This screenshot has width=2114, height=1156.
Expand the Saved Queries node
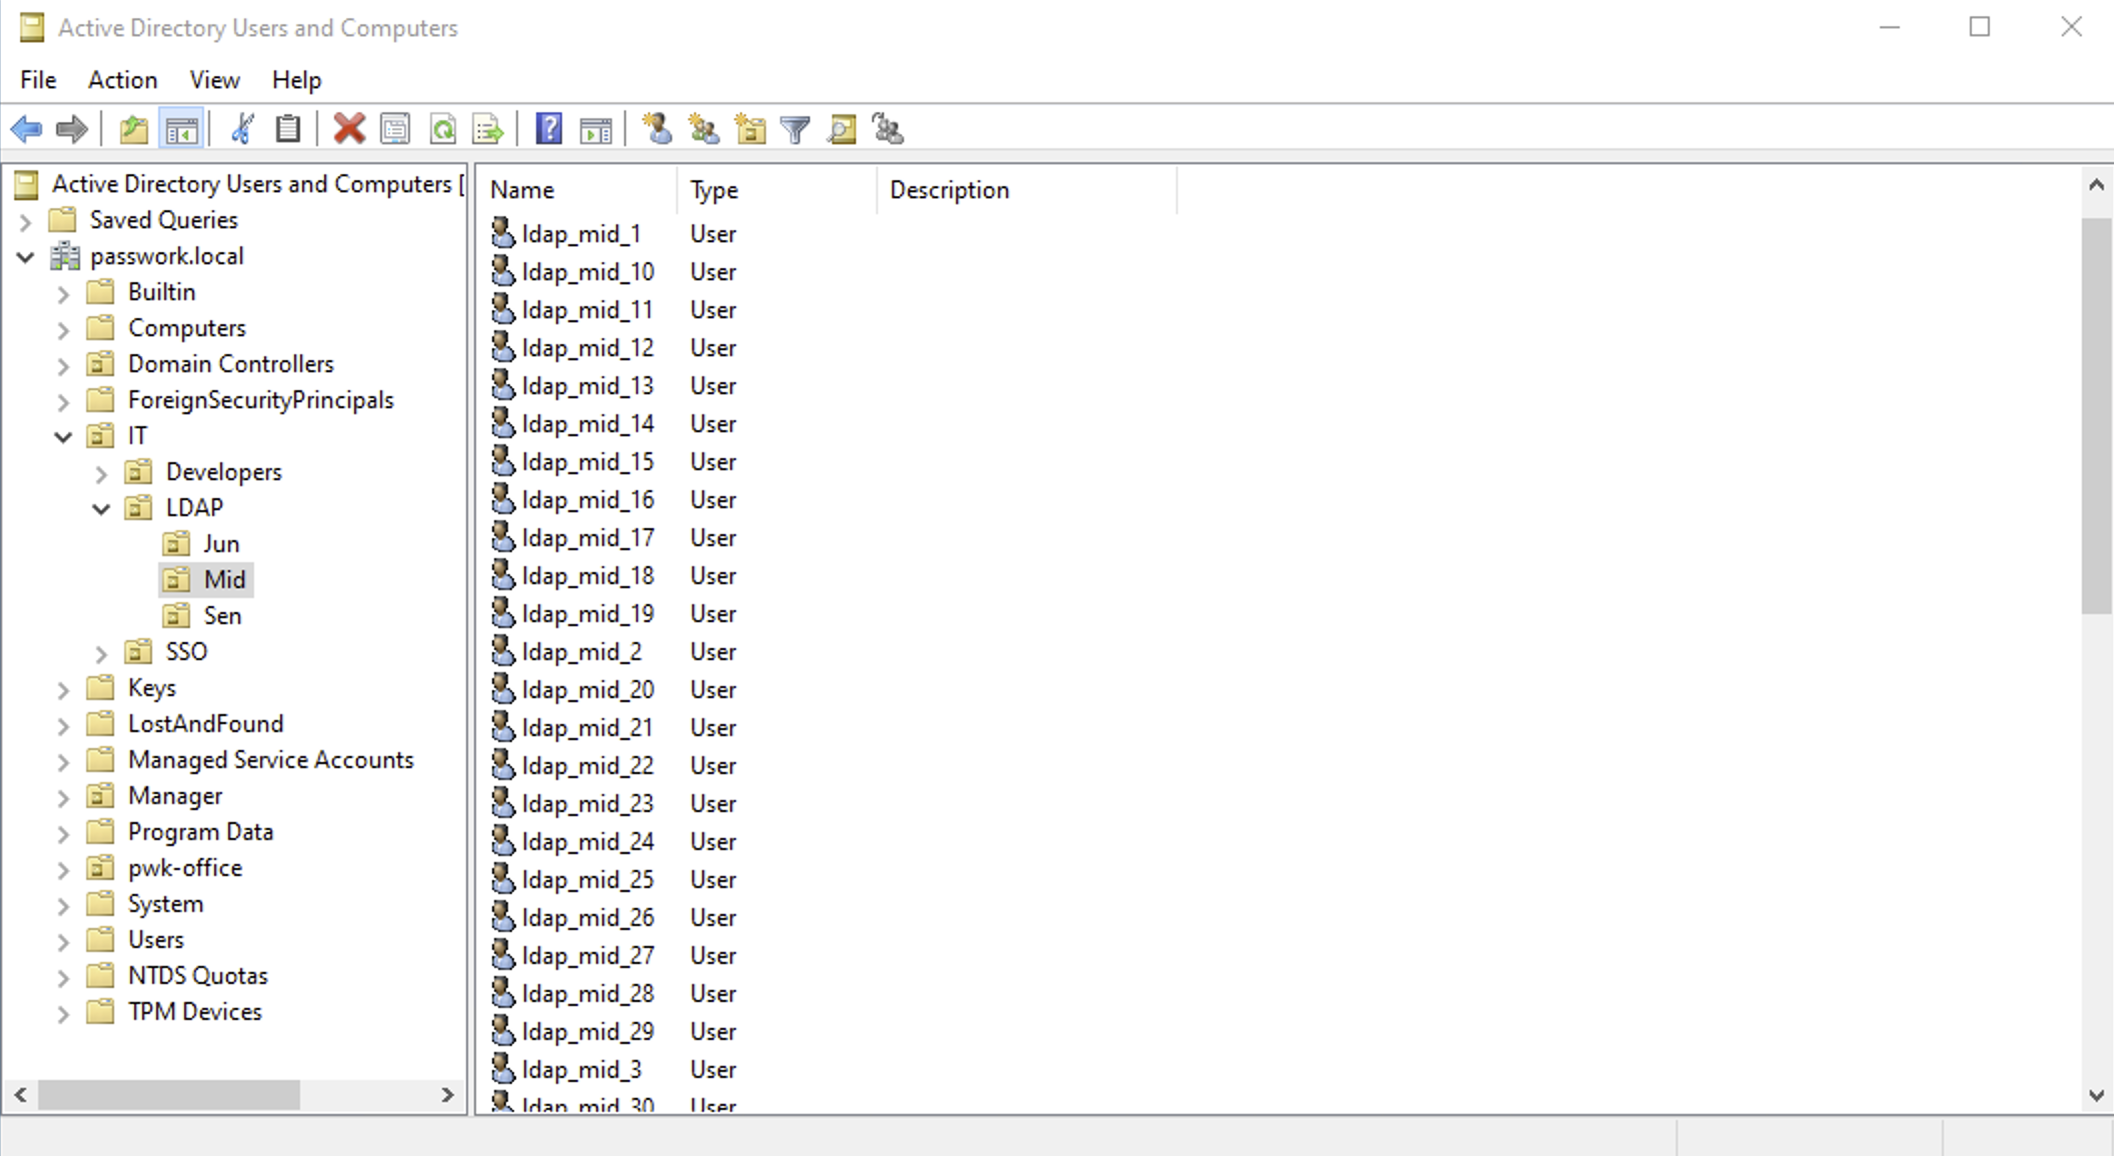pos(26,221)
